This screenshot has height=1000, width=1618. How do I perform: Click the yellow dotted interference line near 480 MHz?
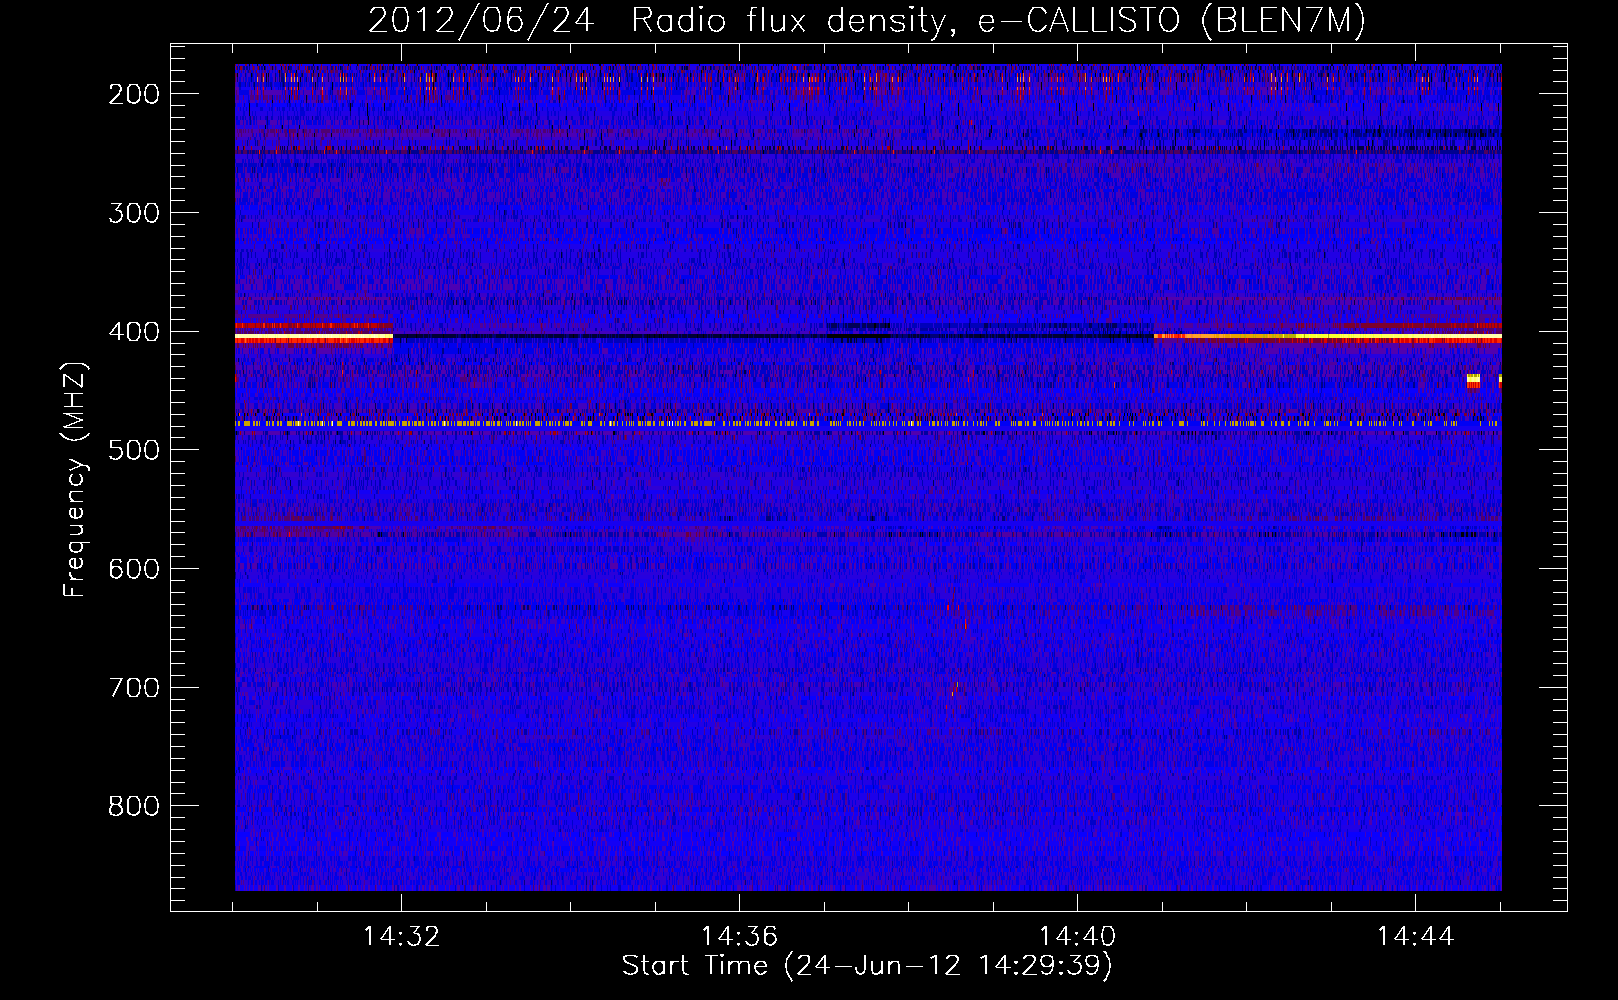pyautogui.click(x=868, y=424)
